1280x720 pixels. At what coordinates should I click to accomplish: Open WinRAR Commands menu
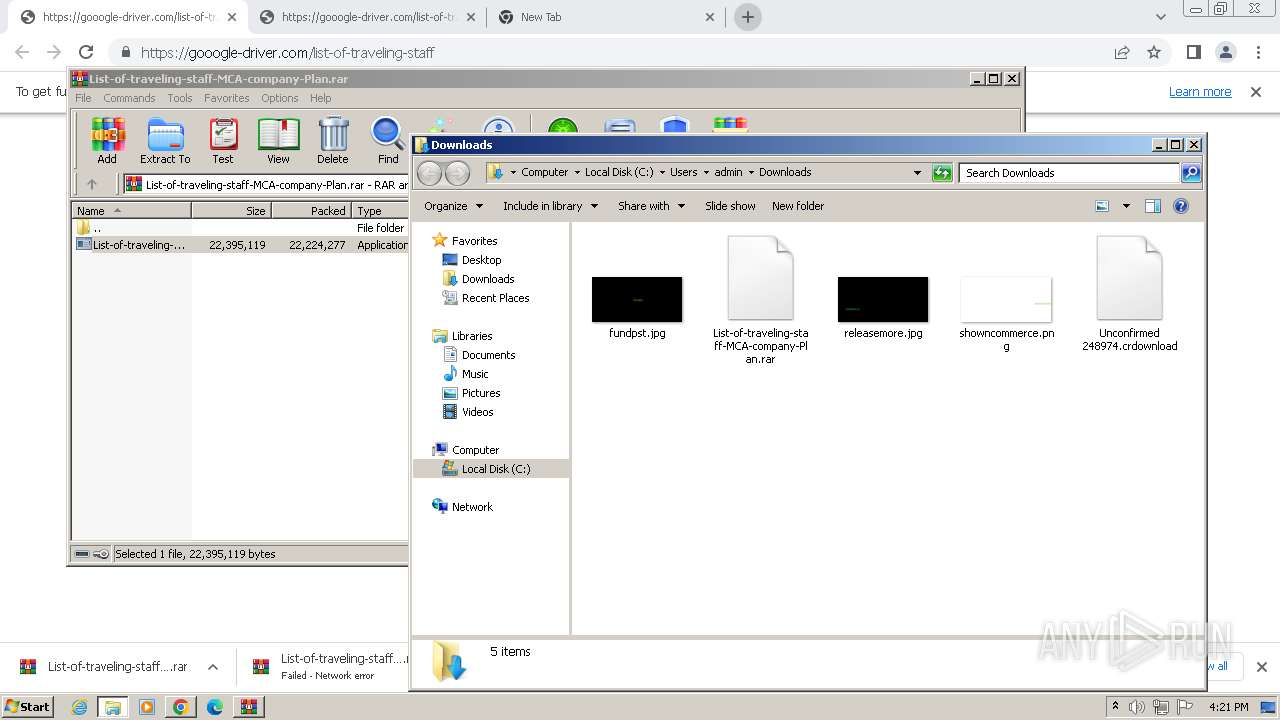click(129, 98)
